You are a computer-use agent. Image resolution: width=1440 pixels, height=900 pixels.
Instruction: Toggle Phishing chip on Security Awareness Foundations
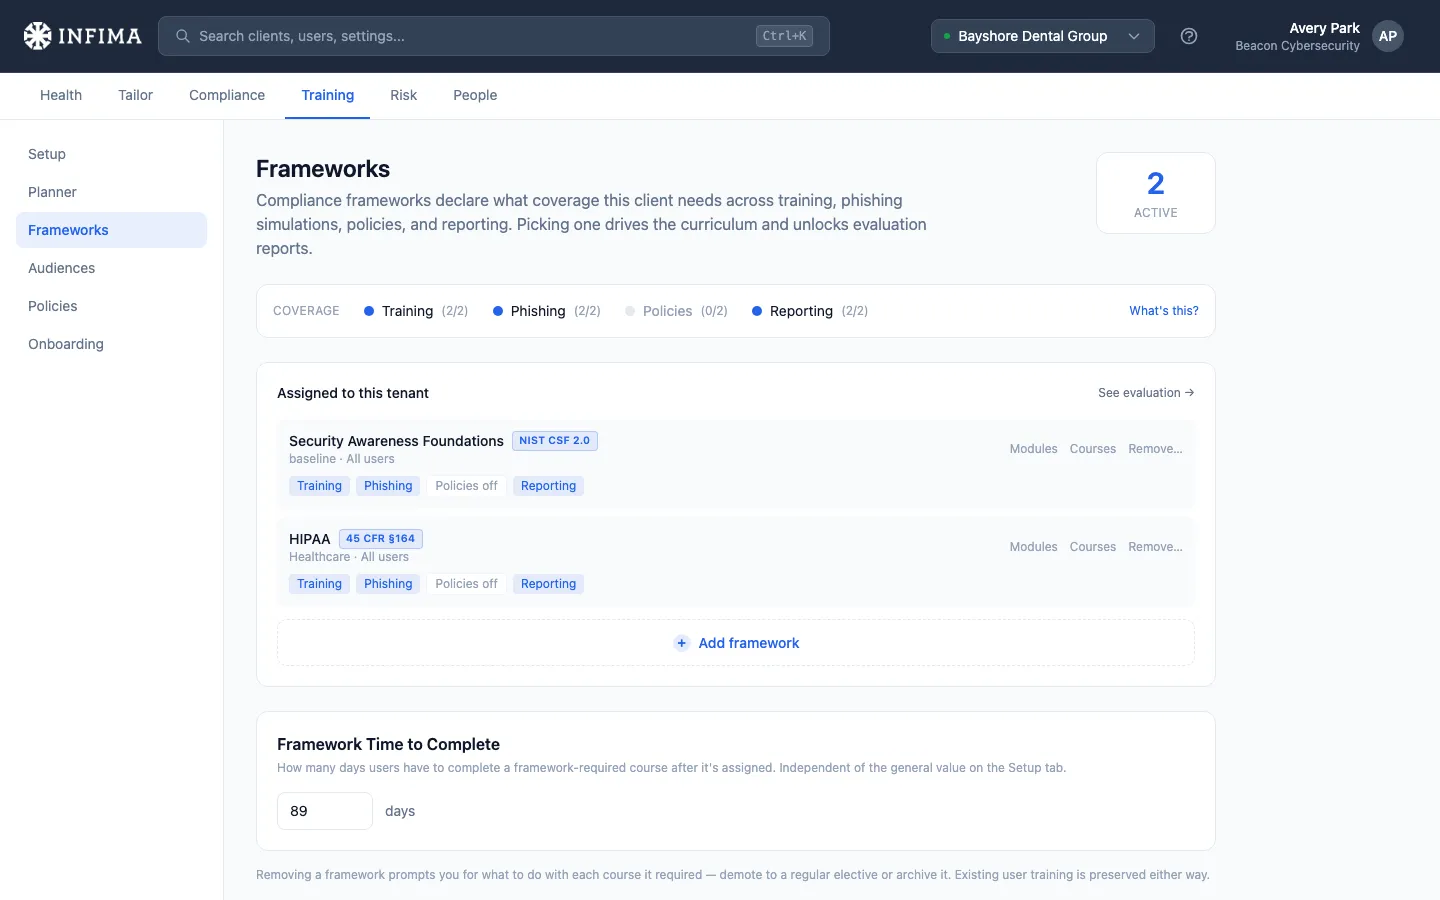tap(388, 486)
